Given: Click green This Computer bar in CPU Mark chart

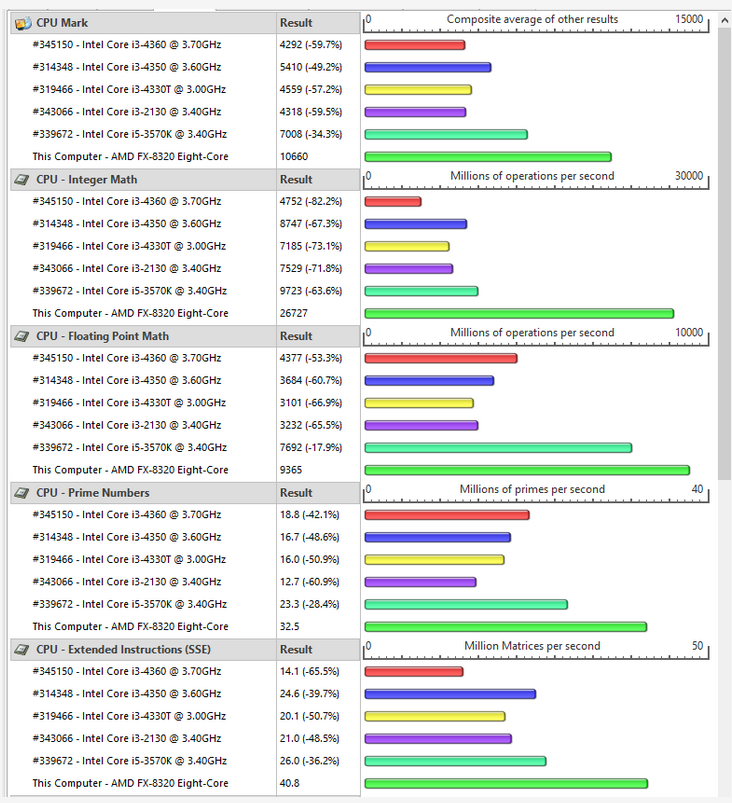Looking at the screenshot, I should click(488, 157).
